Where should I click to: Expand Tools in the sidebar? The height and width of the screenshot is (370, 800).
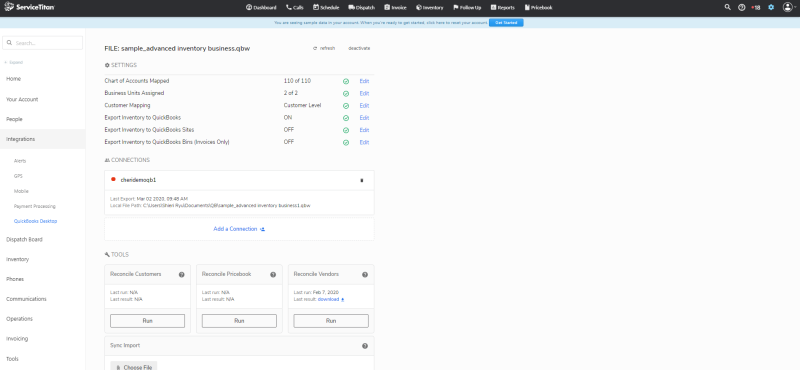point(12,359)
